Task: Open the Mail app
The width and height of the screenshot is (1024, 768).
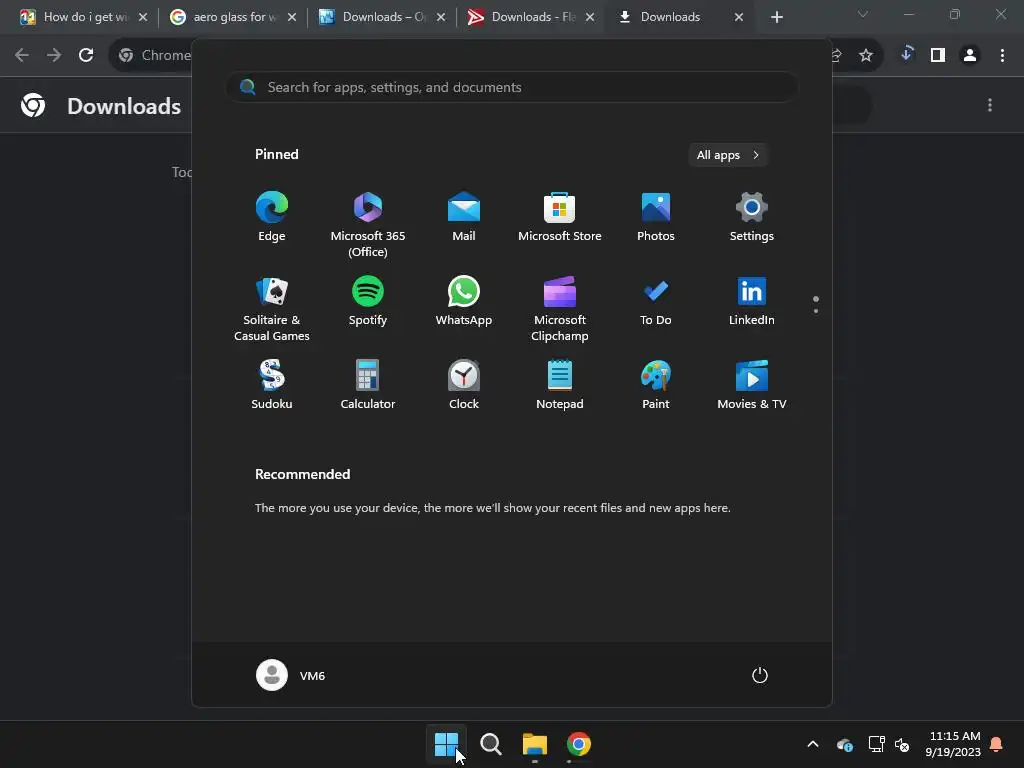Action: [x=464, y=217]
